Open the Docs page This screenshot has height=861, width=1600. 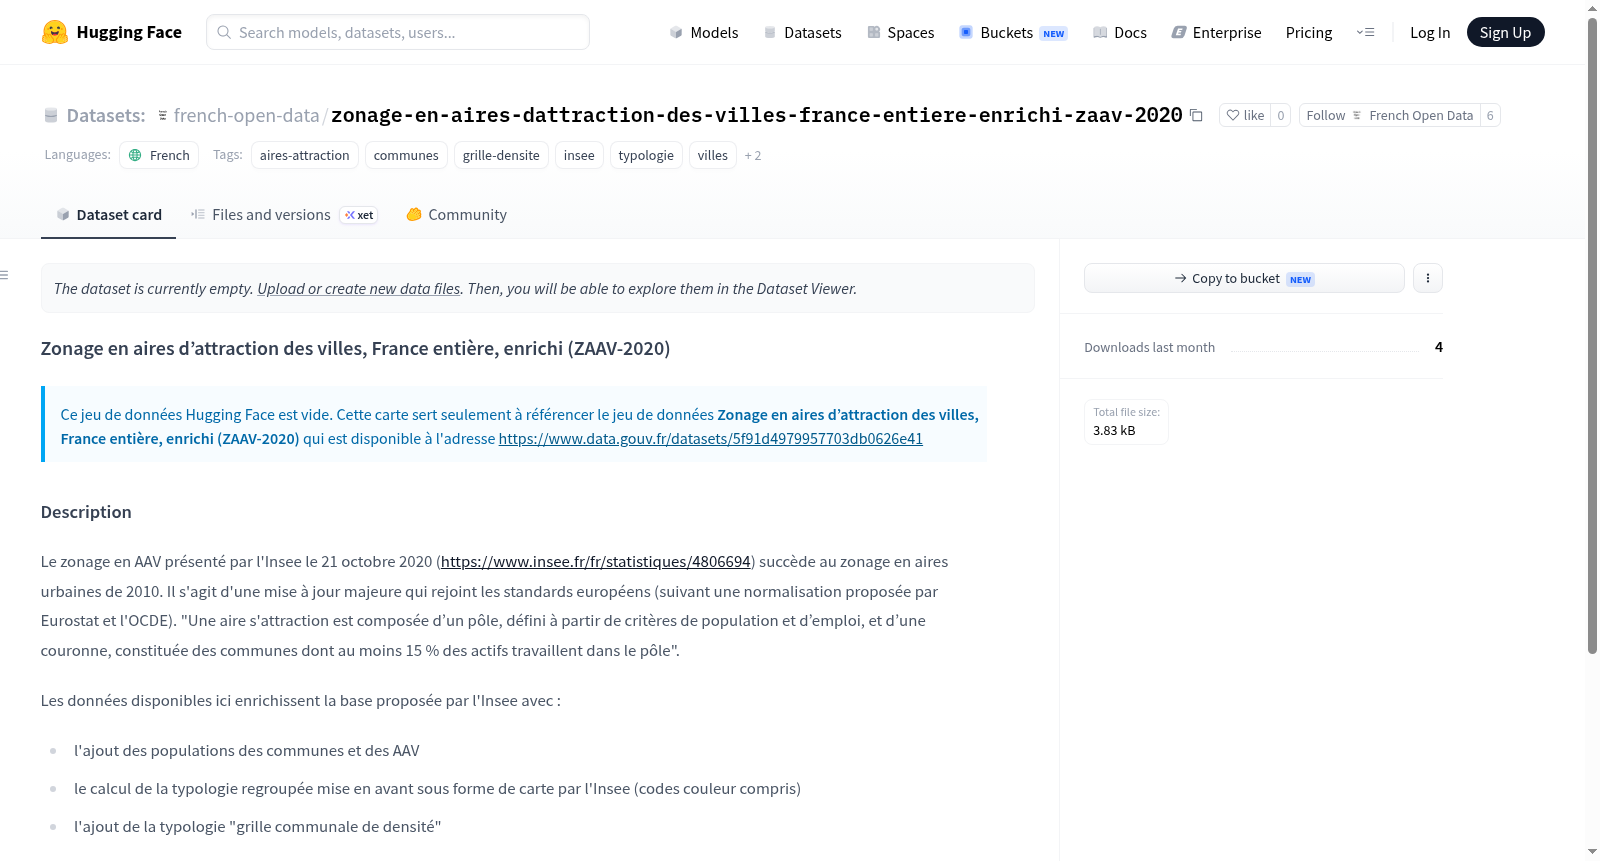point(1120,32)
